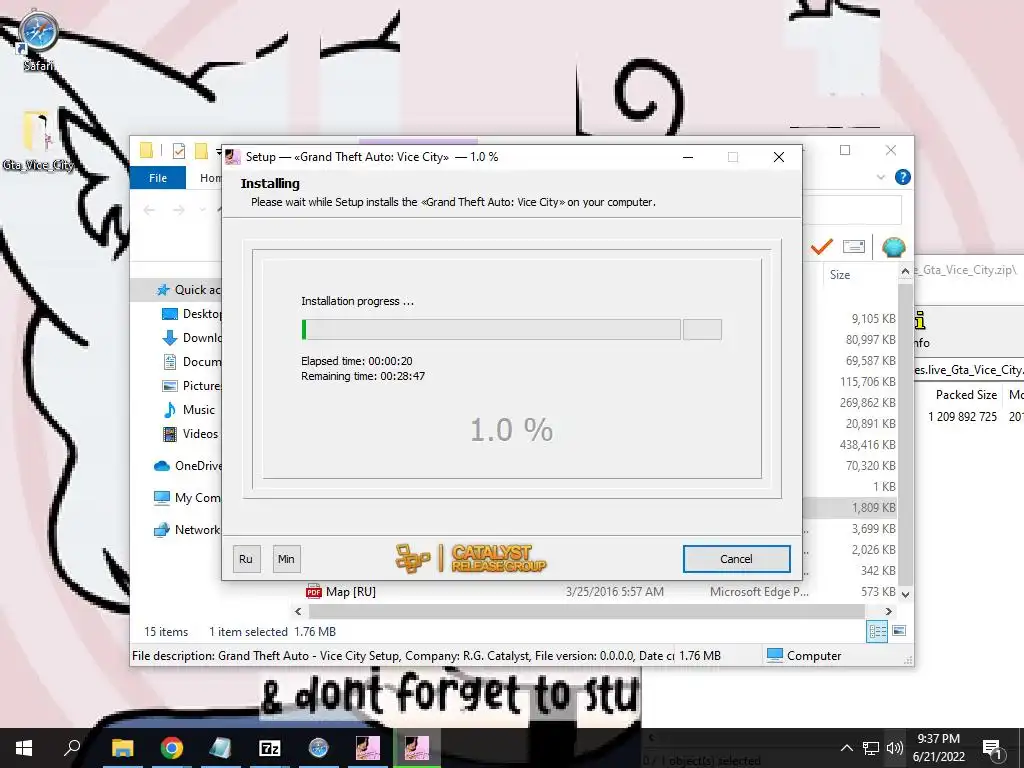Open taskbar Search magnifier
The height and width of the screenshot is (768, 1024).
pos(72,748)
